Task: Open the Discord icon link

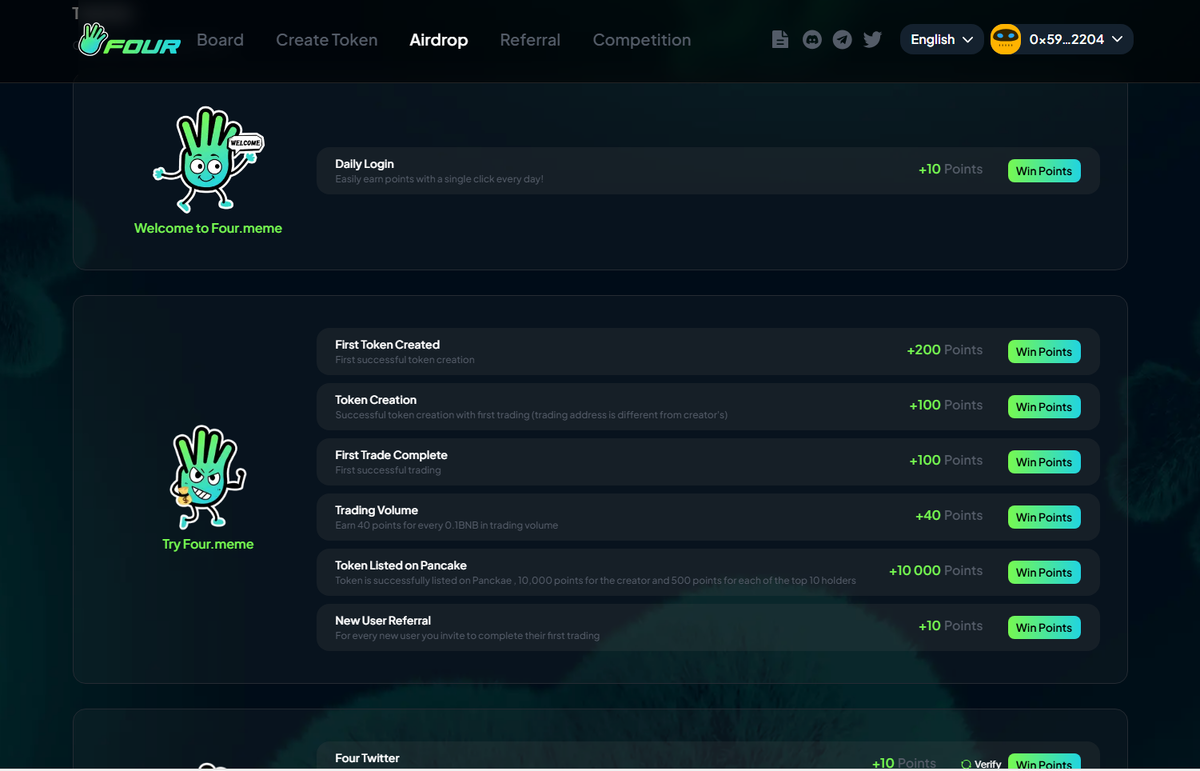Action: pyautogui.click(x=813, y=40)
